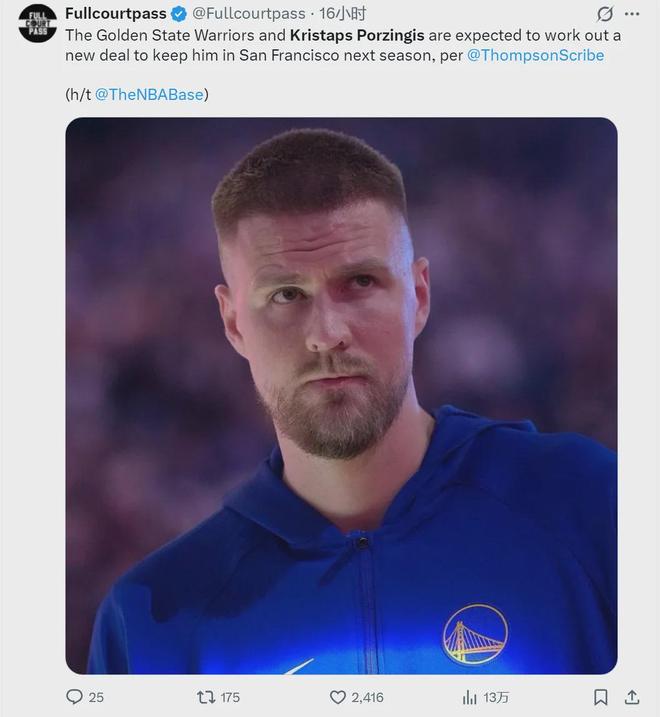Open the @ThompsonScribe mention link

click(x=535, y=55)
